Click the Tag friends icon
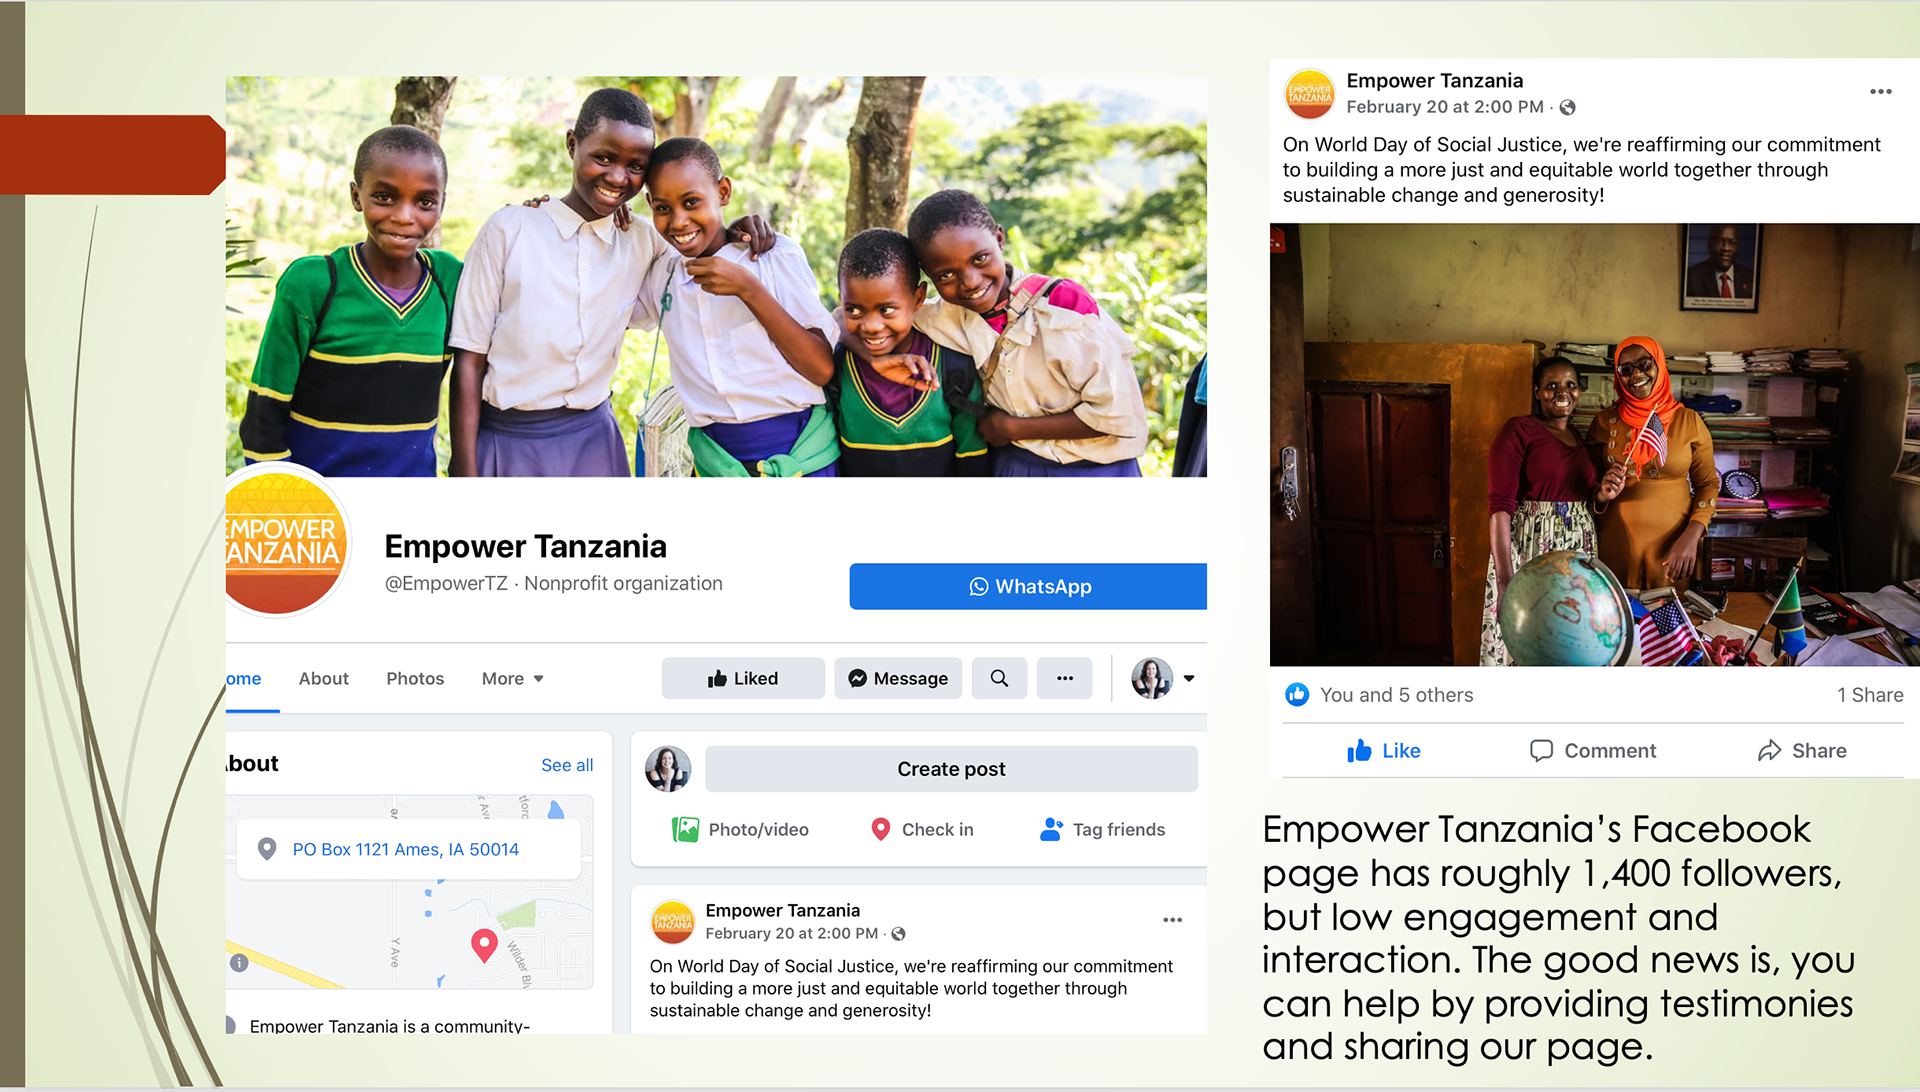 point(1051,829)
